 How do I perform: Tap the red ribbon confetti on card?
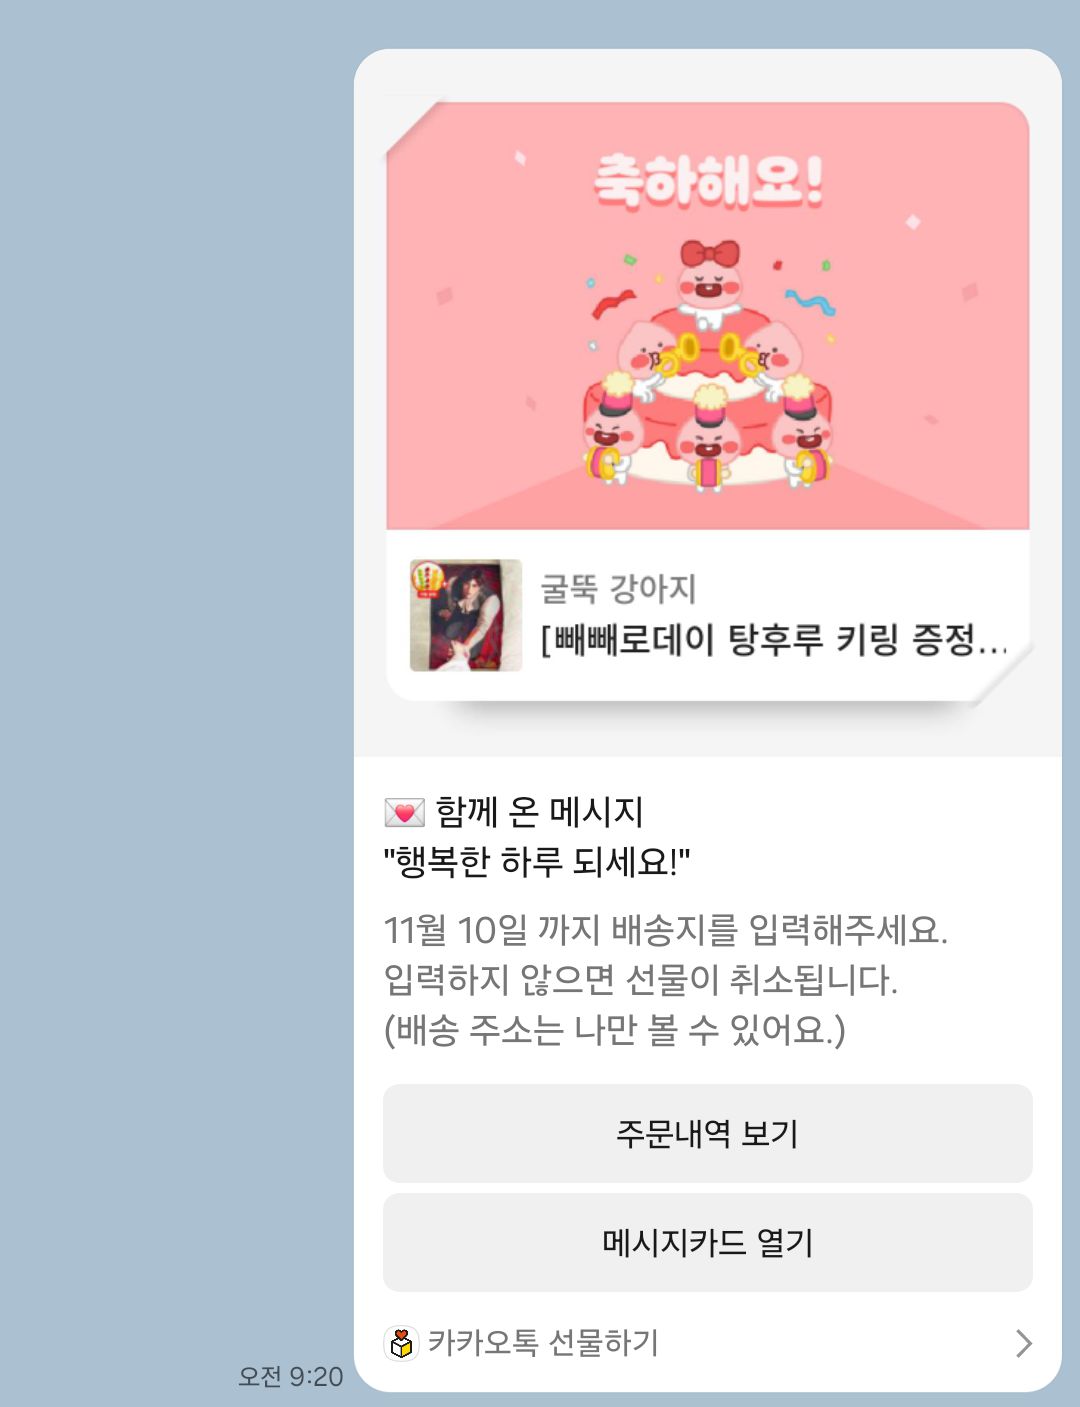(x=613, y=302)
